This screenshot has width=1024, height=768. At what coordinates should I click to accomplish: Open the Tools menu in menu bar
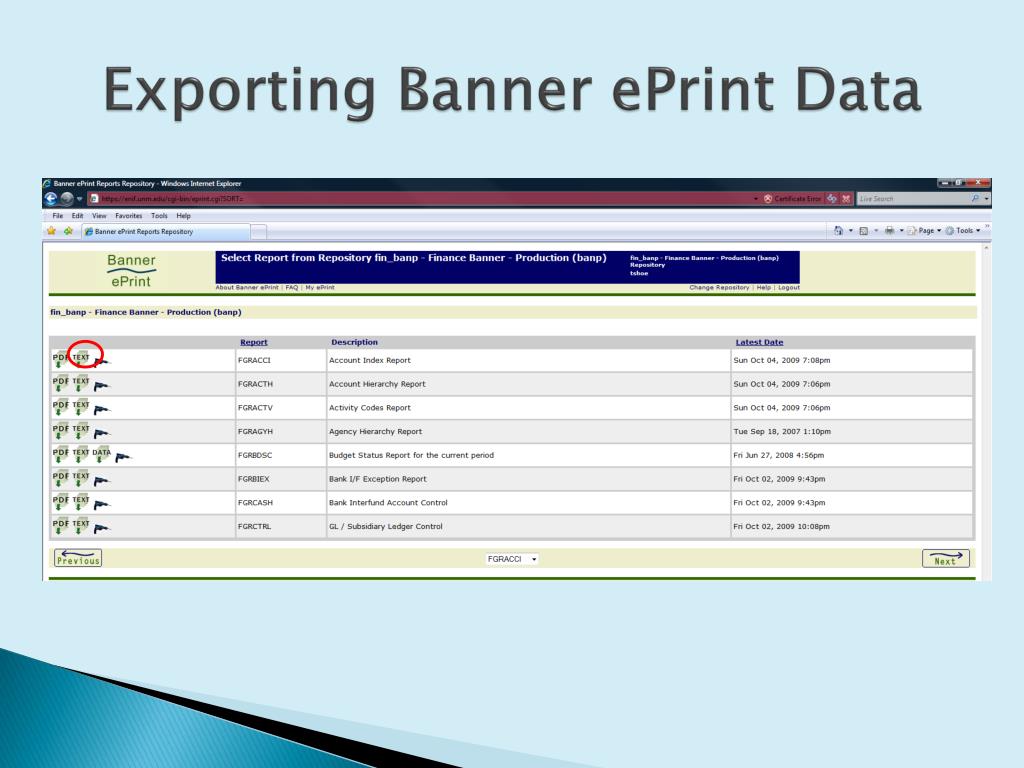(159, 216)
